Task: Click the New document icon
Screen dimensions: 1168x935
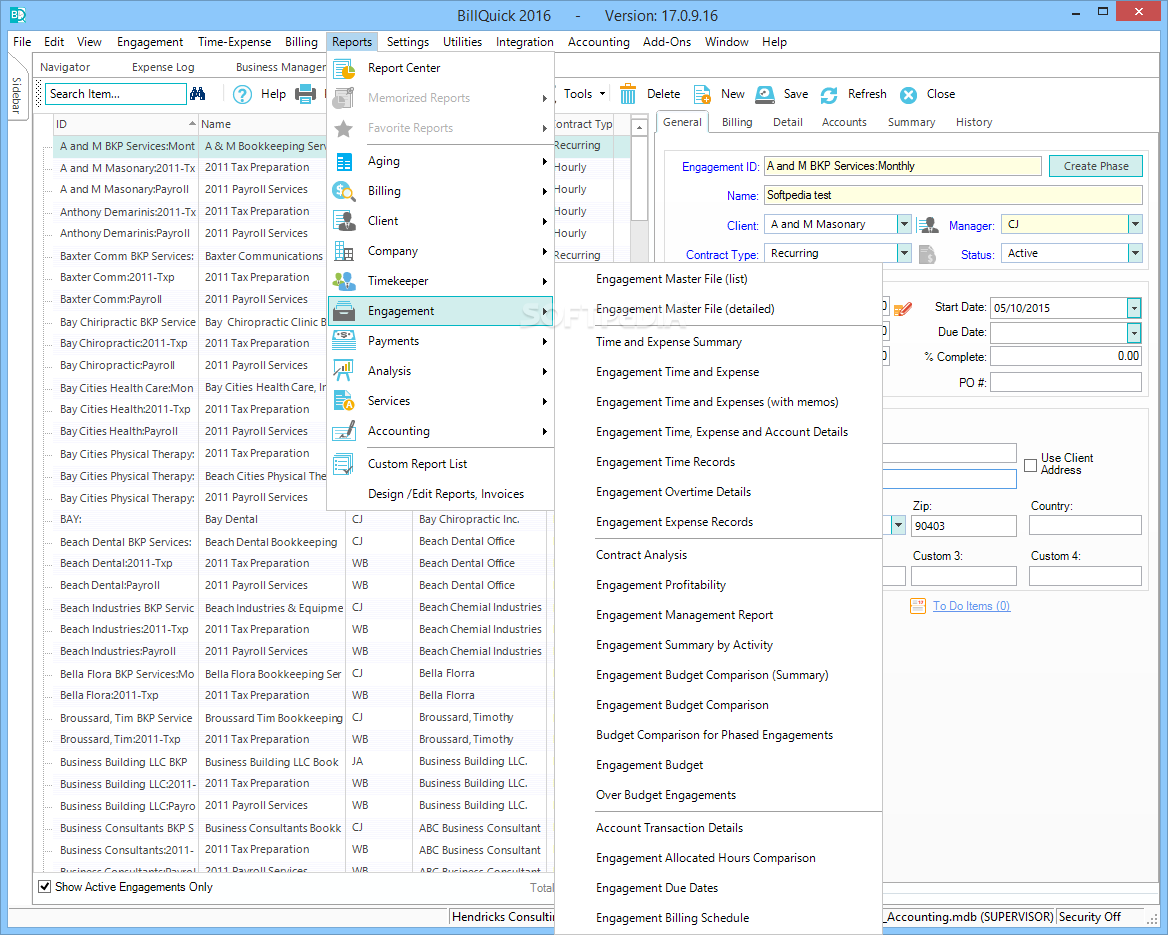Action: tap(702, 94)
